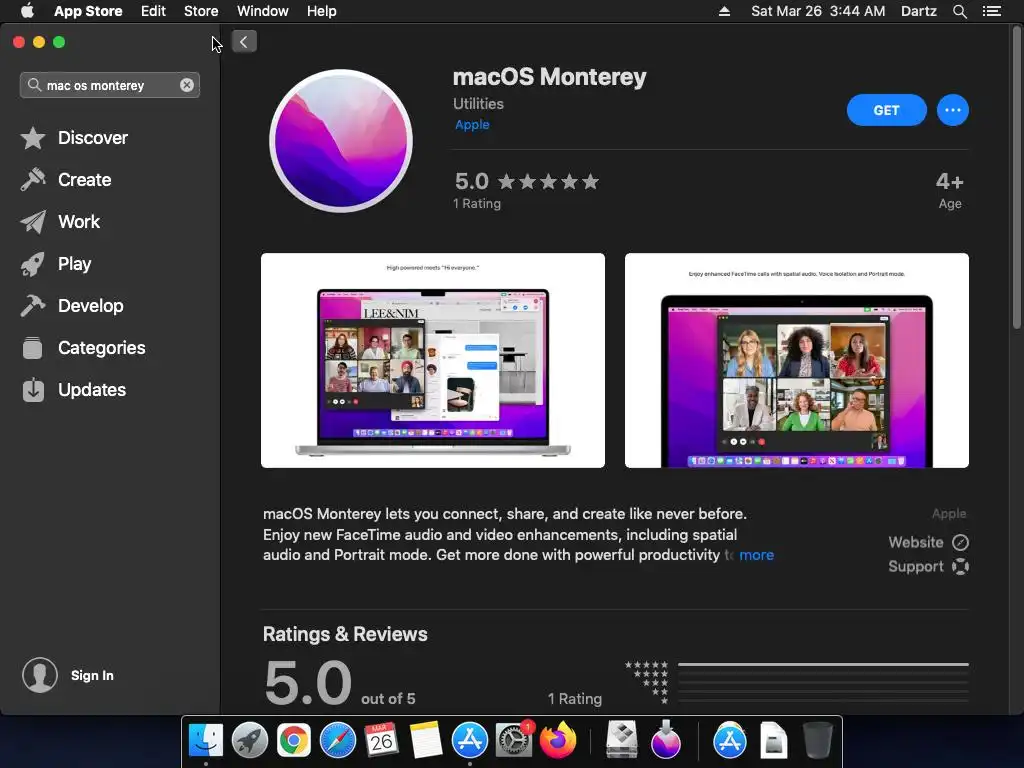The image size is (1024, 768).
Task: Open System Preferences from the Dock
Action: pos(514,741)
